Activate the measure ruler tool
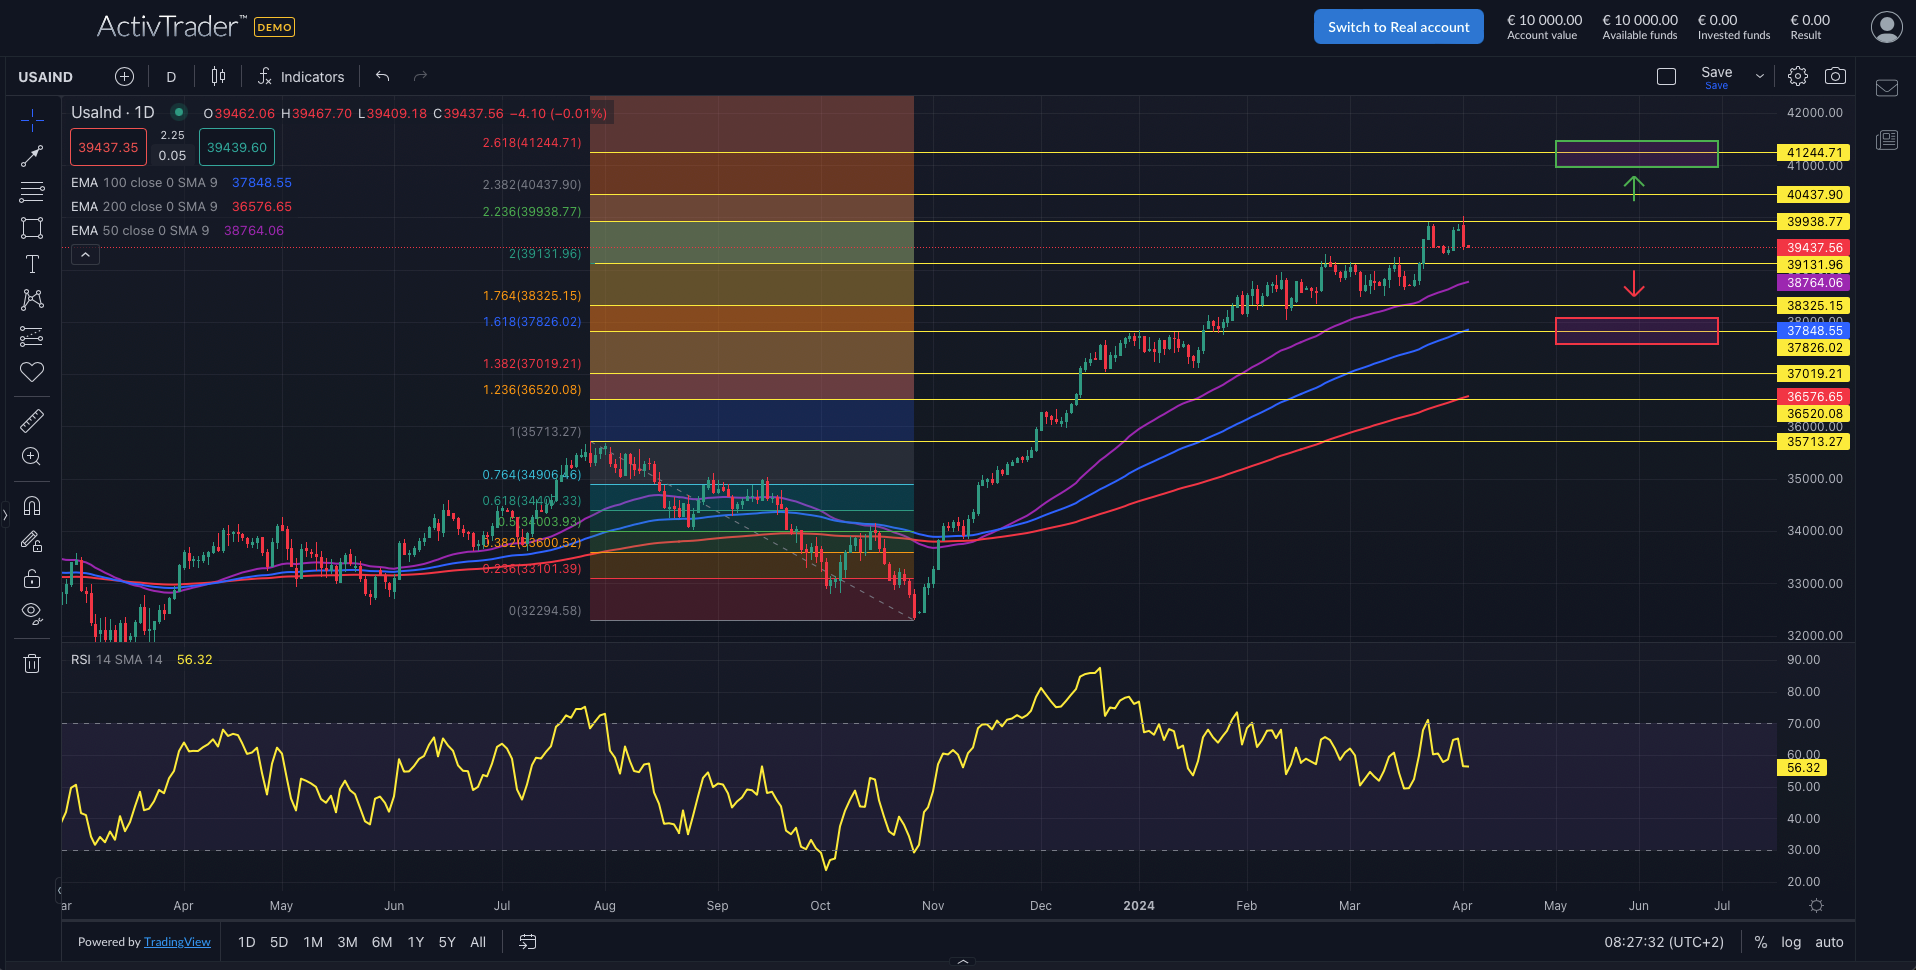1916x970 pixels. 32,420
